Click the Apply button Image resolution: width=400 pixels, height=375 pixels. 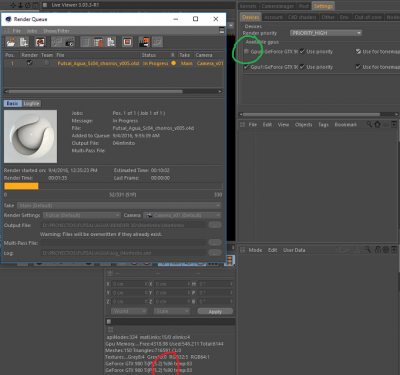[x=215, y=312]
